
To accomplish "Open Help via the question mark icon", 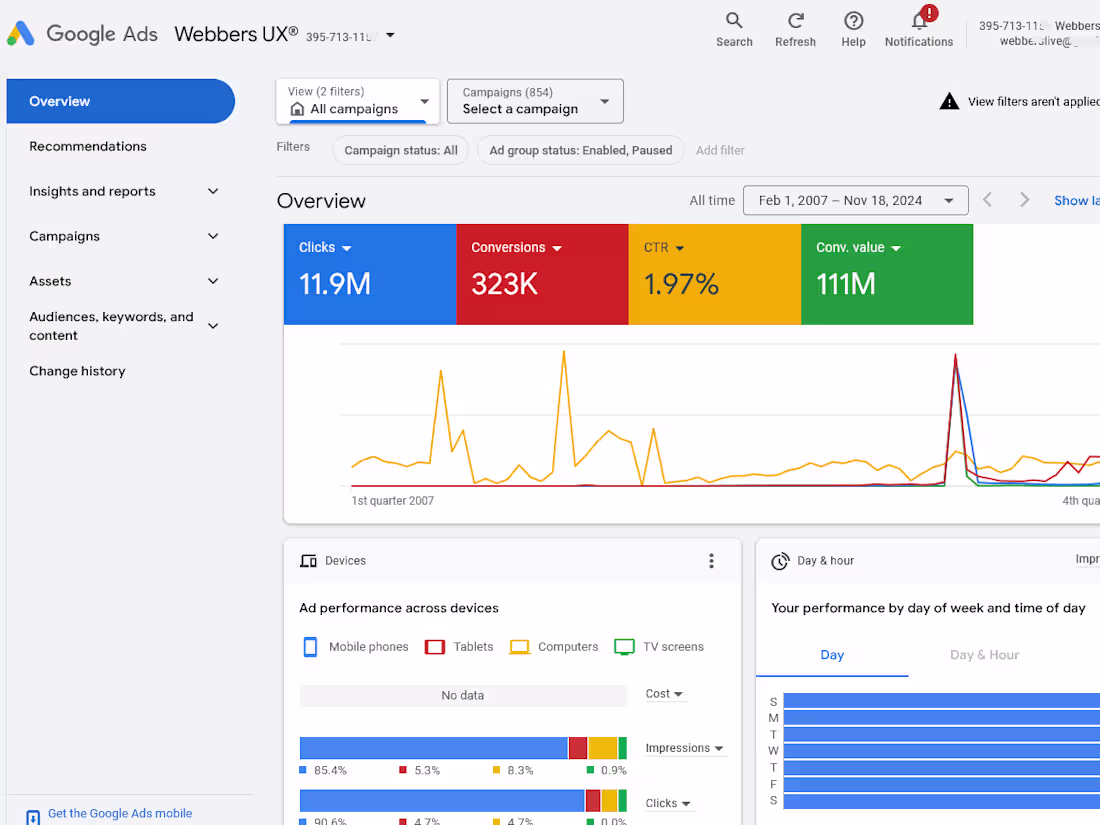I will [x=853, y=28].
